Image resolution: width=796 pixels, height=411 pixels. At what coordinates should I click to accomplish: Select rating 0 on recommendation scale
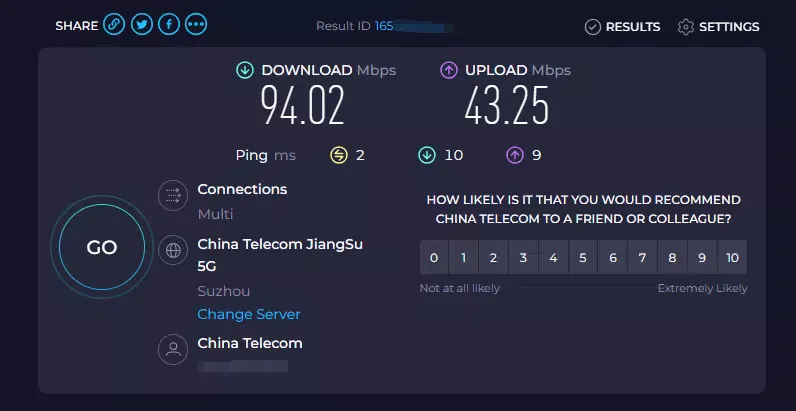tap(433, 258)
